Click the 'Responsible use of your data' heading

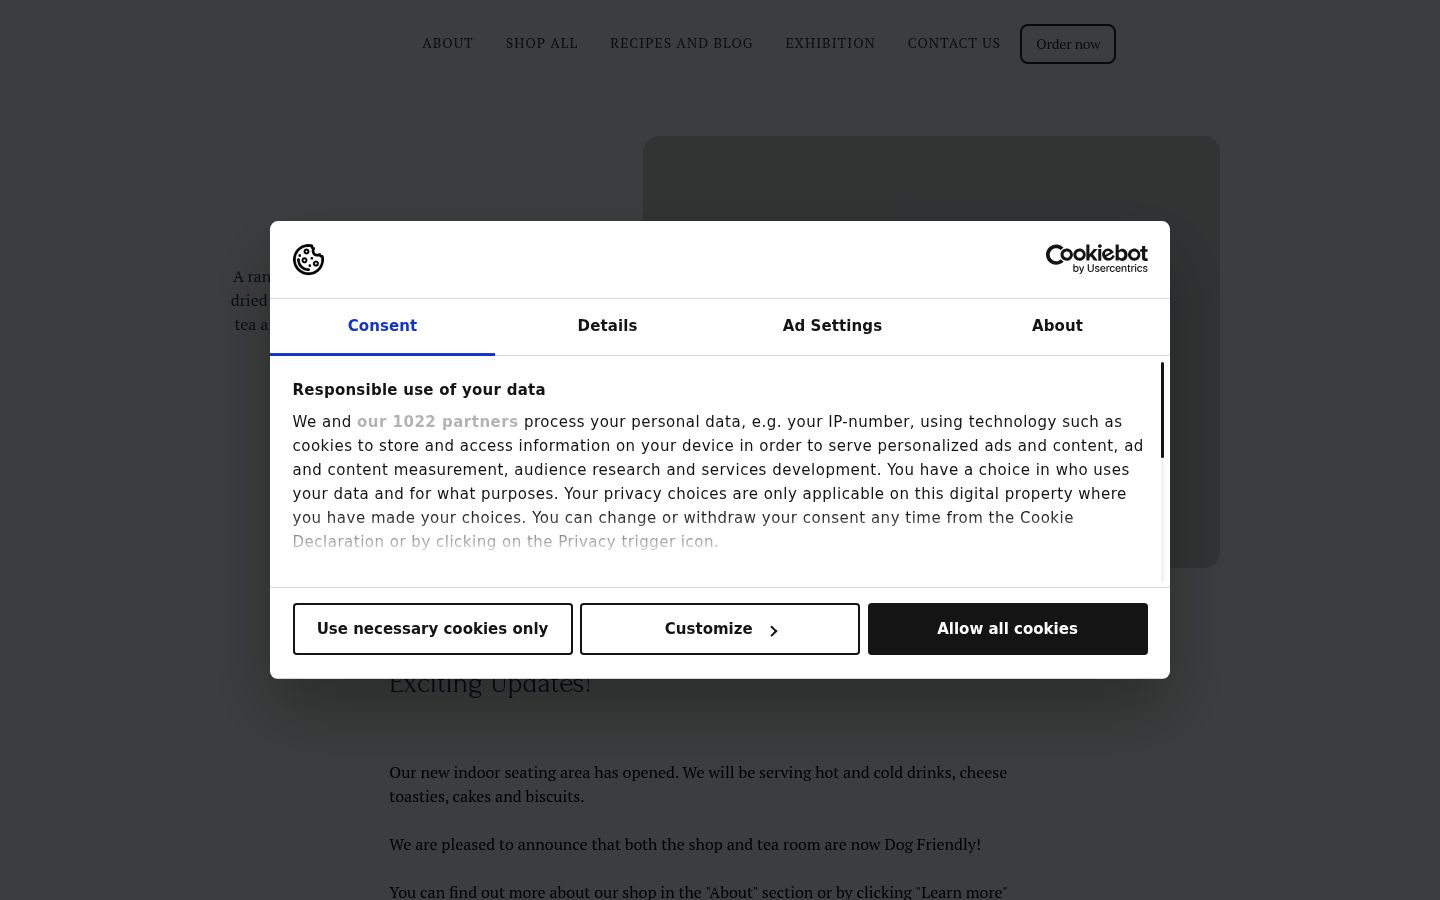pos(419,390)
